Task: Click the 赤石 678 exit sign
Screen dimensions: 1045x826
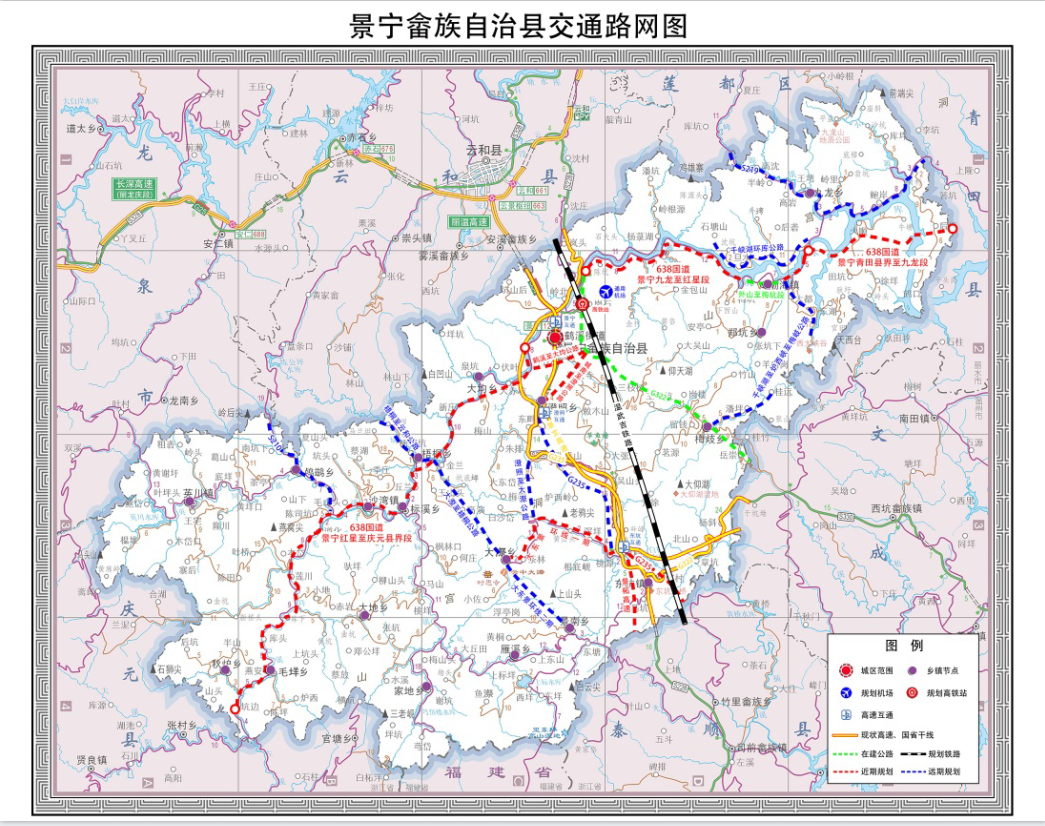Action: [379, 149]
